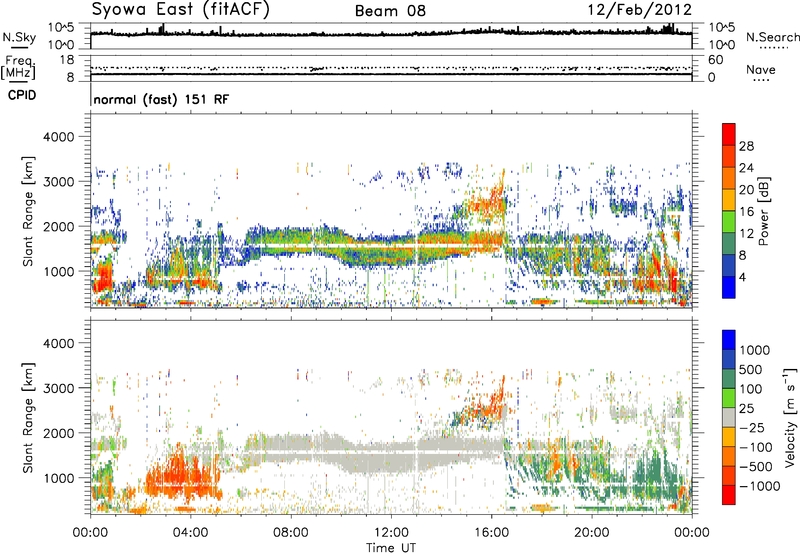800x554 pixels.
Task: Click the "20:00" time tick label
Action: [591, 533]
